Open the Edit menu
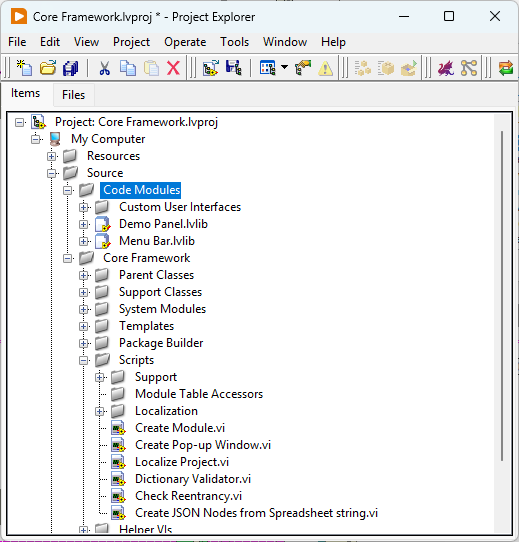 click(50, 42)
